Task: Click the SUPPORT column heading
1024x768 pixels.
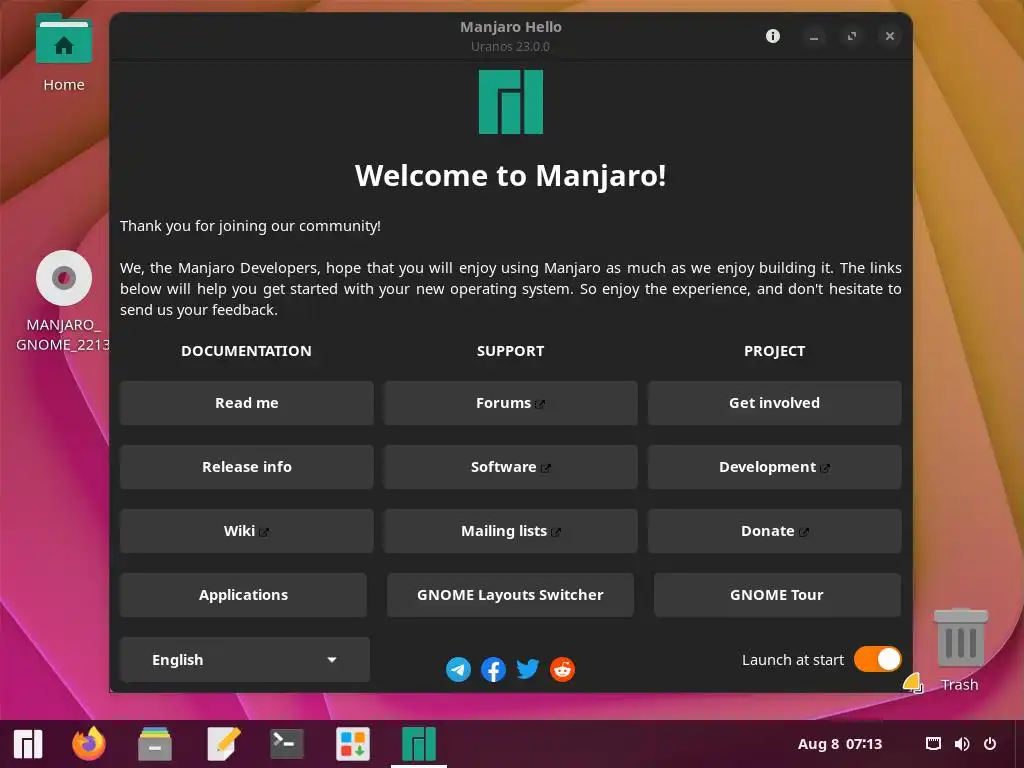Action: coord(511,351)
